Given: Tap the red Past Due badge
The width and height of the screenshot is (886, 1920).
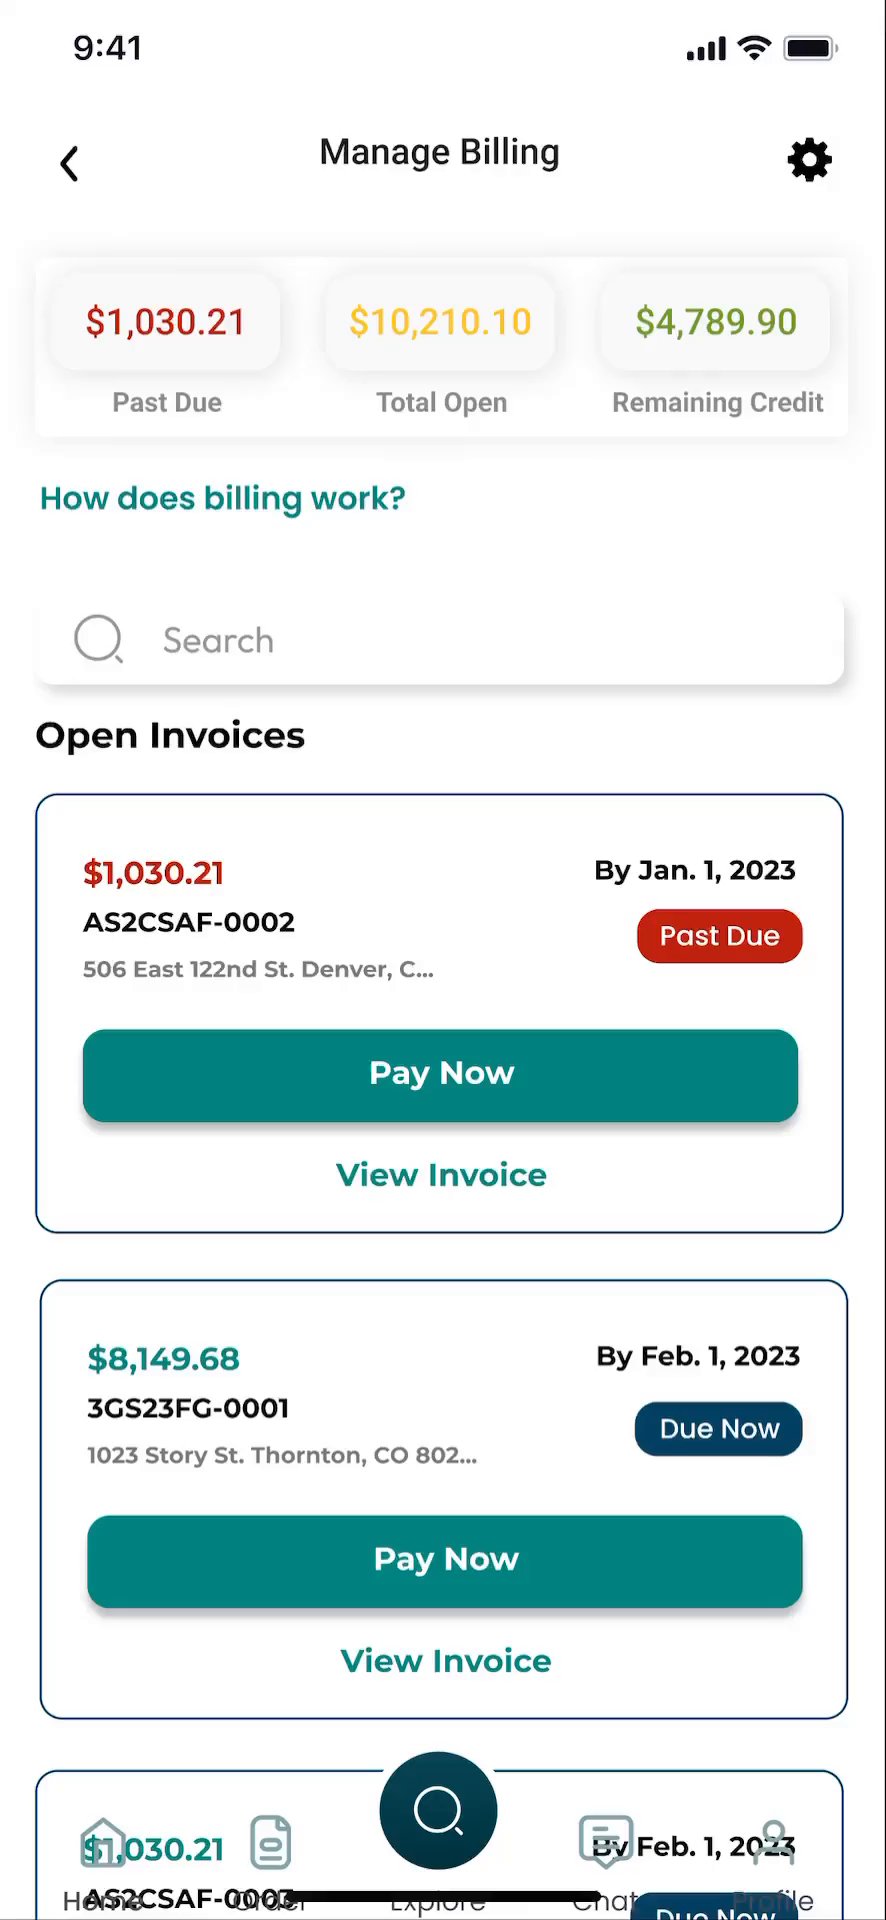Looking at the screenshot, I should [719, 936].
